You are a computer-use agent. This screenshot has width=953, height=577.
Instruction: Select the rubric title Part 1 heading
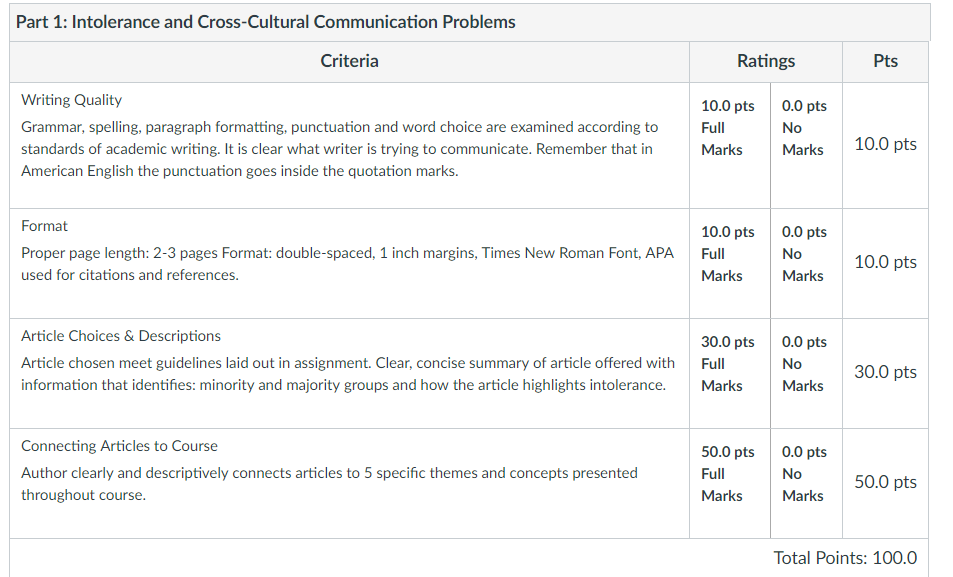click(266, 22)
